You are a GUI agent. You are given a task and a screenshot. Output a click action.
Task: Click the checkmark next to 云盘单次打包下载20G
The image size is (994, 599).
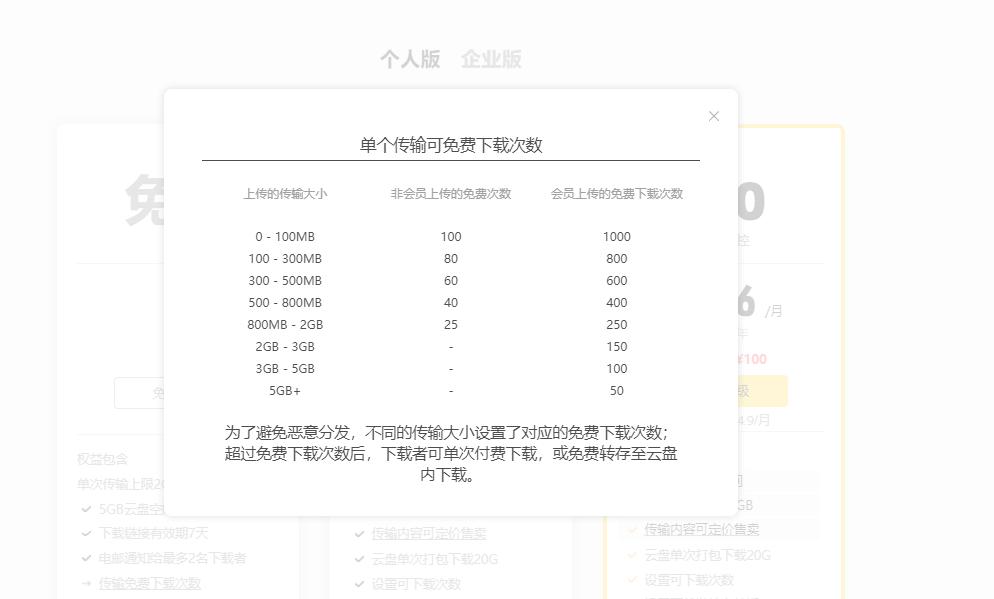pos(359,557)
